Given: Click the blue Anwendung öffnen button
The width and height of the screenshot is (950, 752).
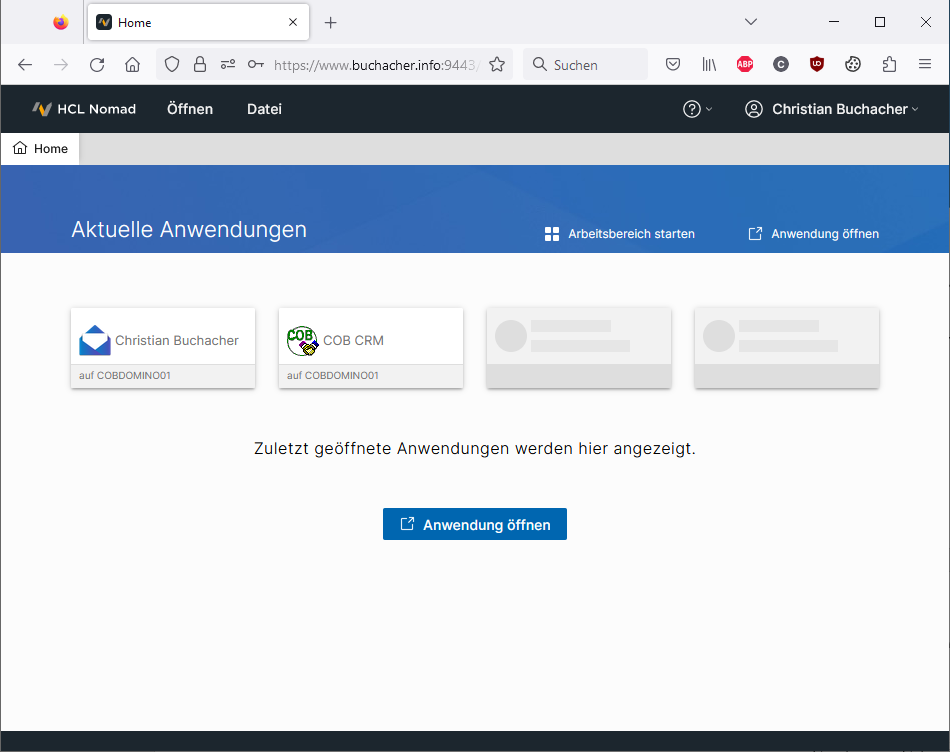Looking at the screenshot, I should [x=475, y=524].
